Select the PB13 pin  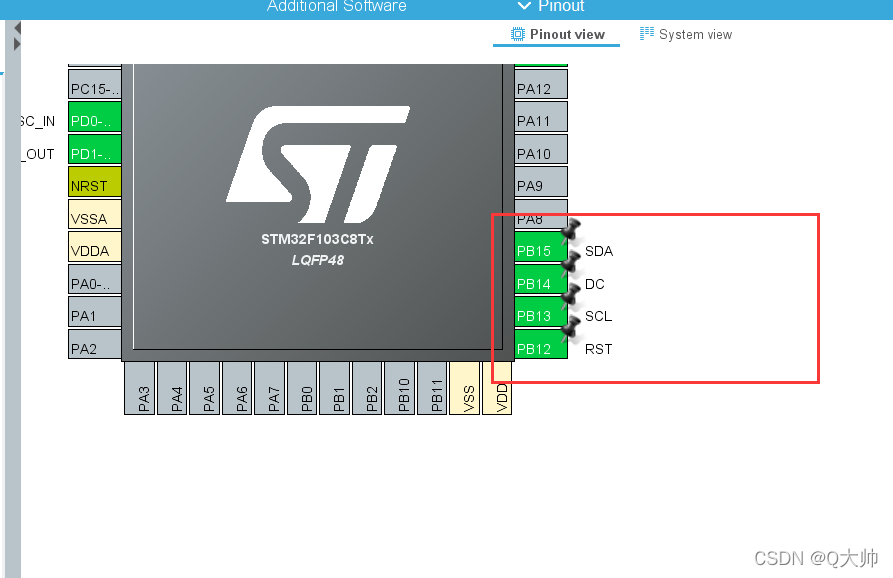(x=540, y=311)
